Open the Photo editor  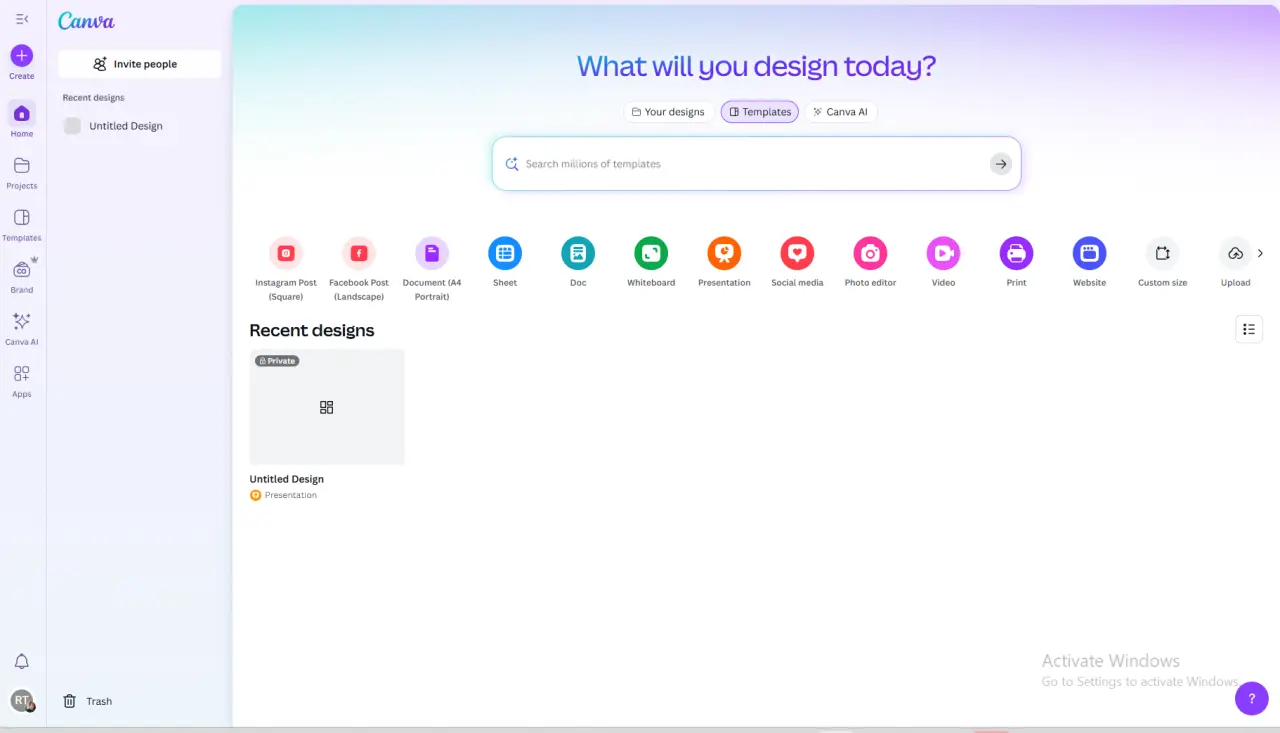point(870,261)
